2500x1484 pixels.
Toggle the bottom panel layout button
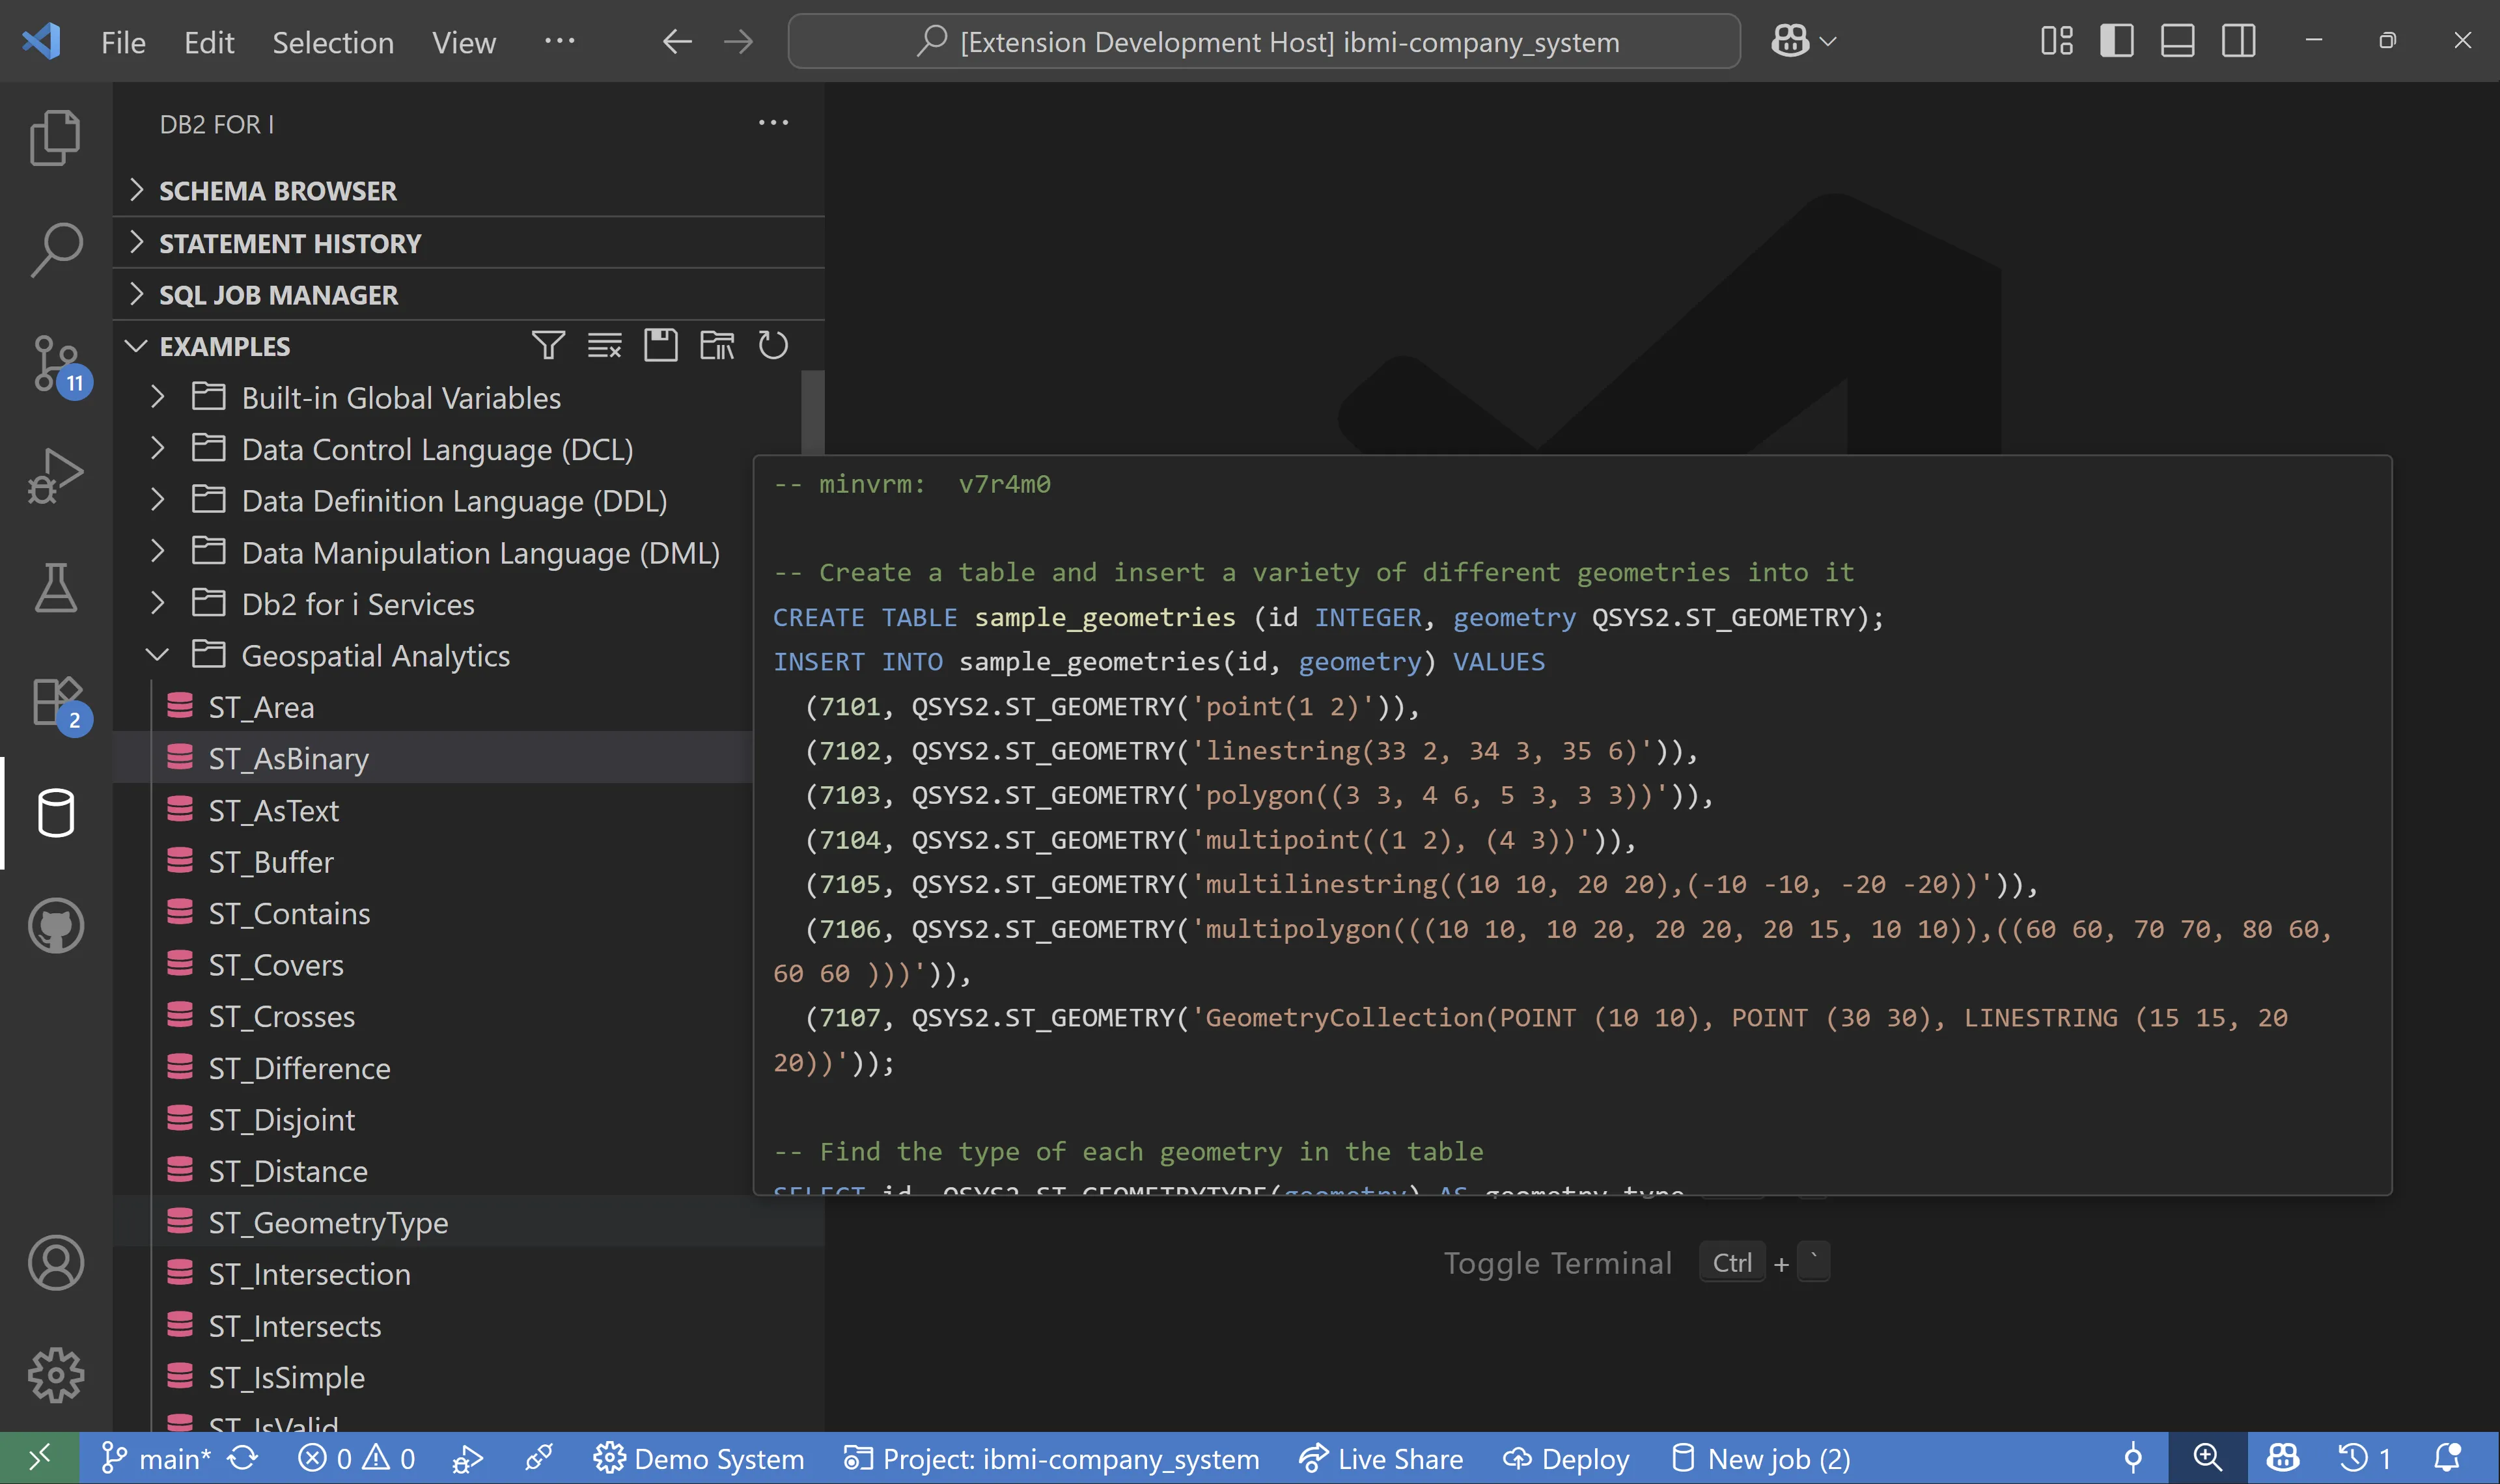[2177, 41]
